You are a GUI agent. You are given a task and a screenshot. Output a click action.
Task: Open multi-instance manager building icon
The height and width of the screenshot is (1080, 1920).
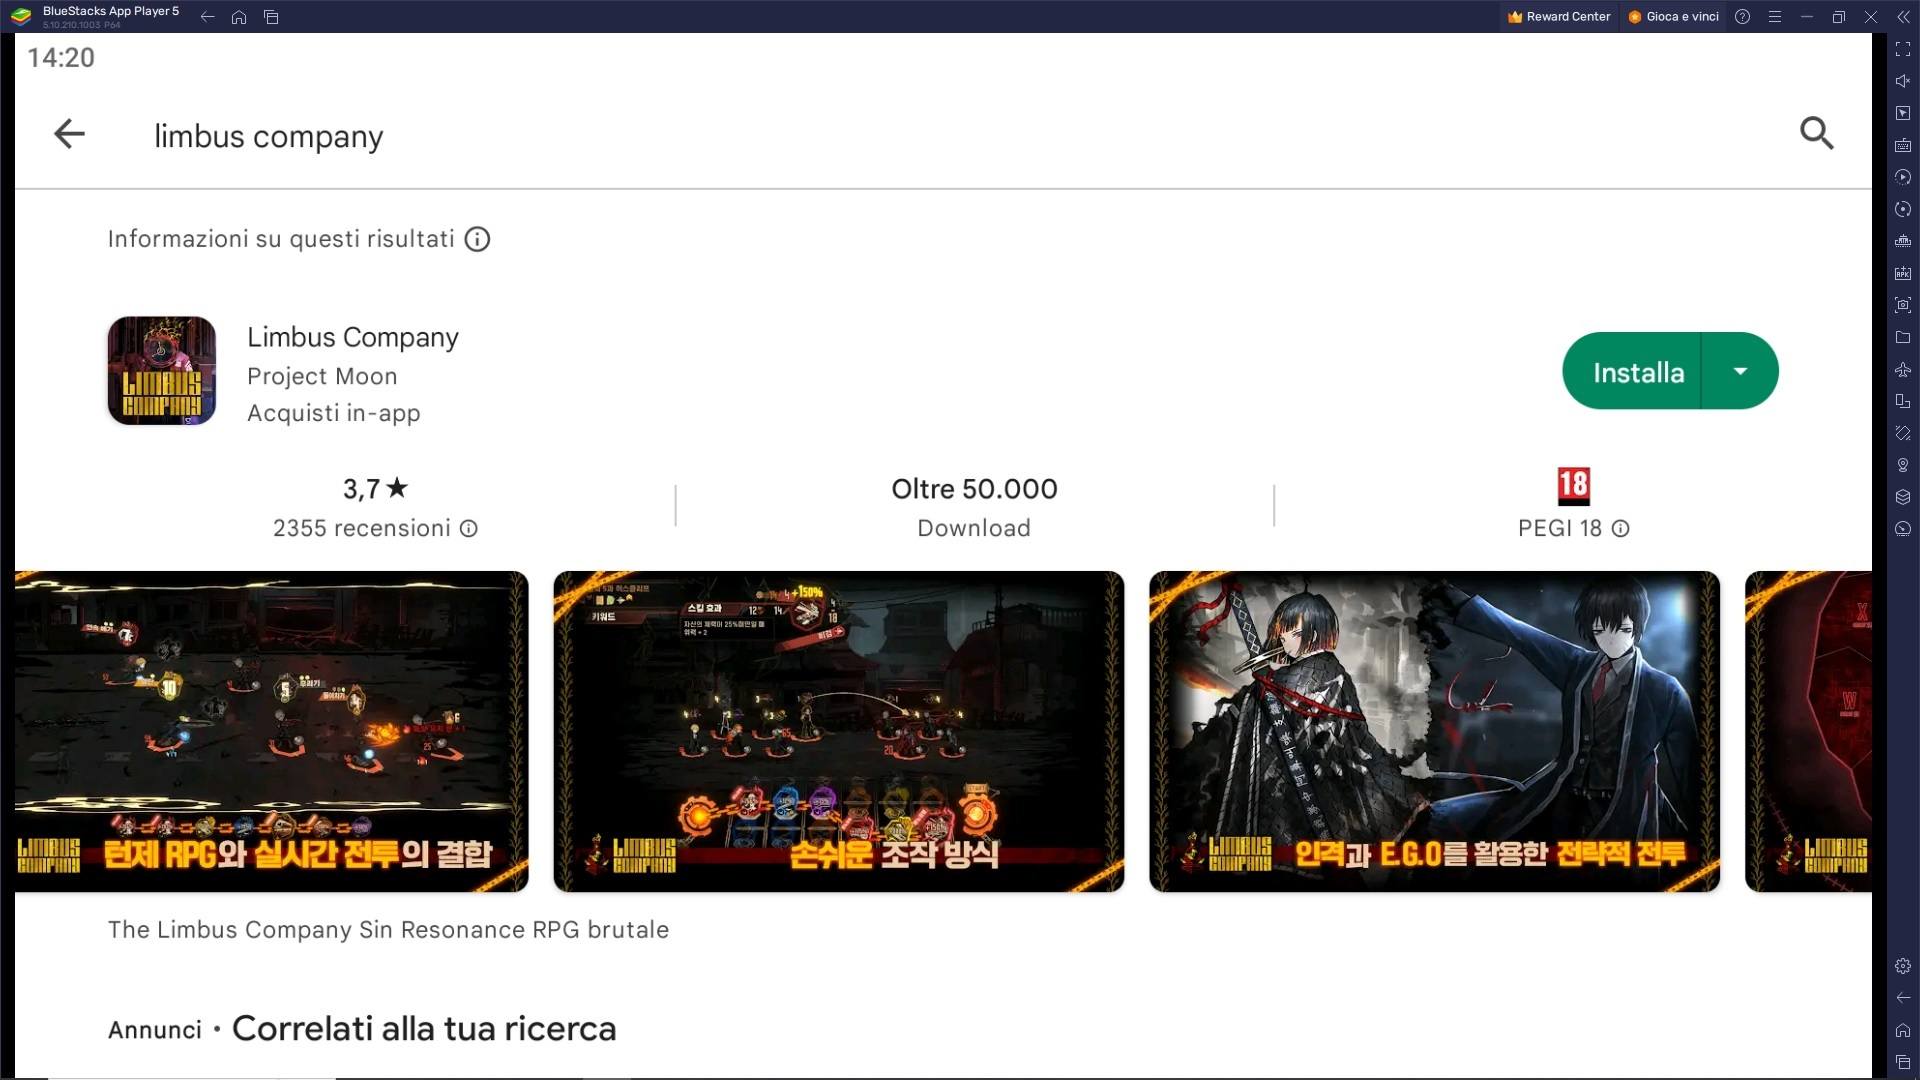(x=1902, y=241)
